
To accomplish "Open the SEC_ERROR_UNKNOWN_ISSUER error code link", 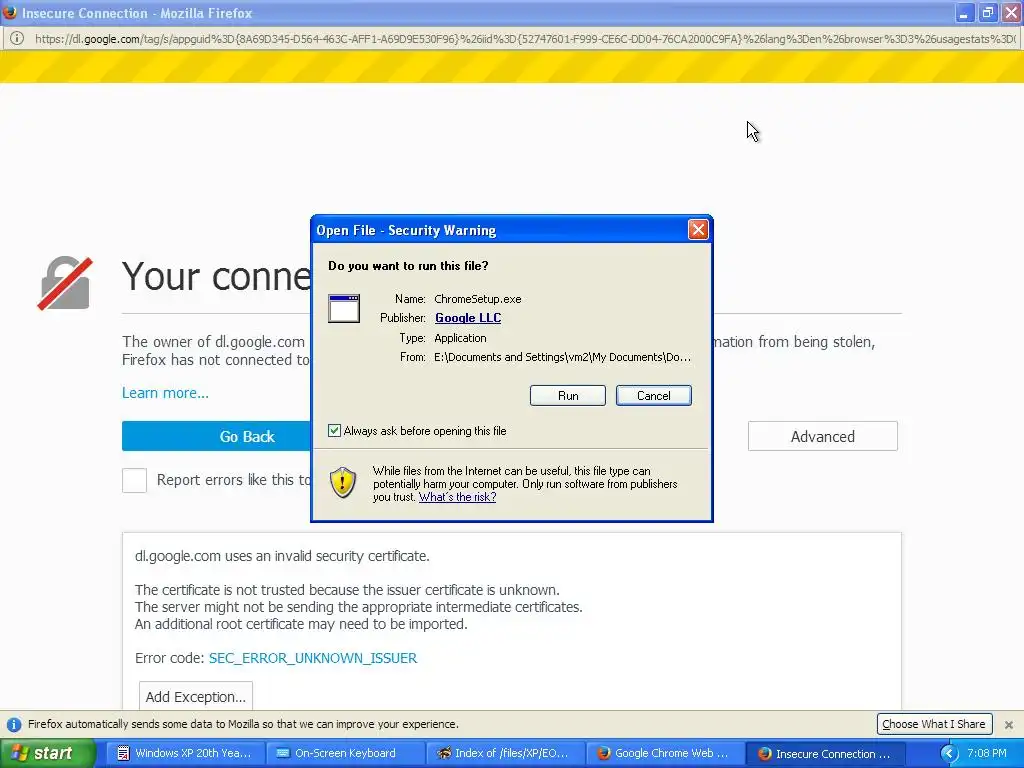I will [x=313, y=658].
